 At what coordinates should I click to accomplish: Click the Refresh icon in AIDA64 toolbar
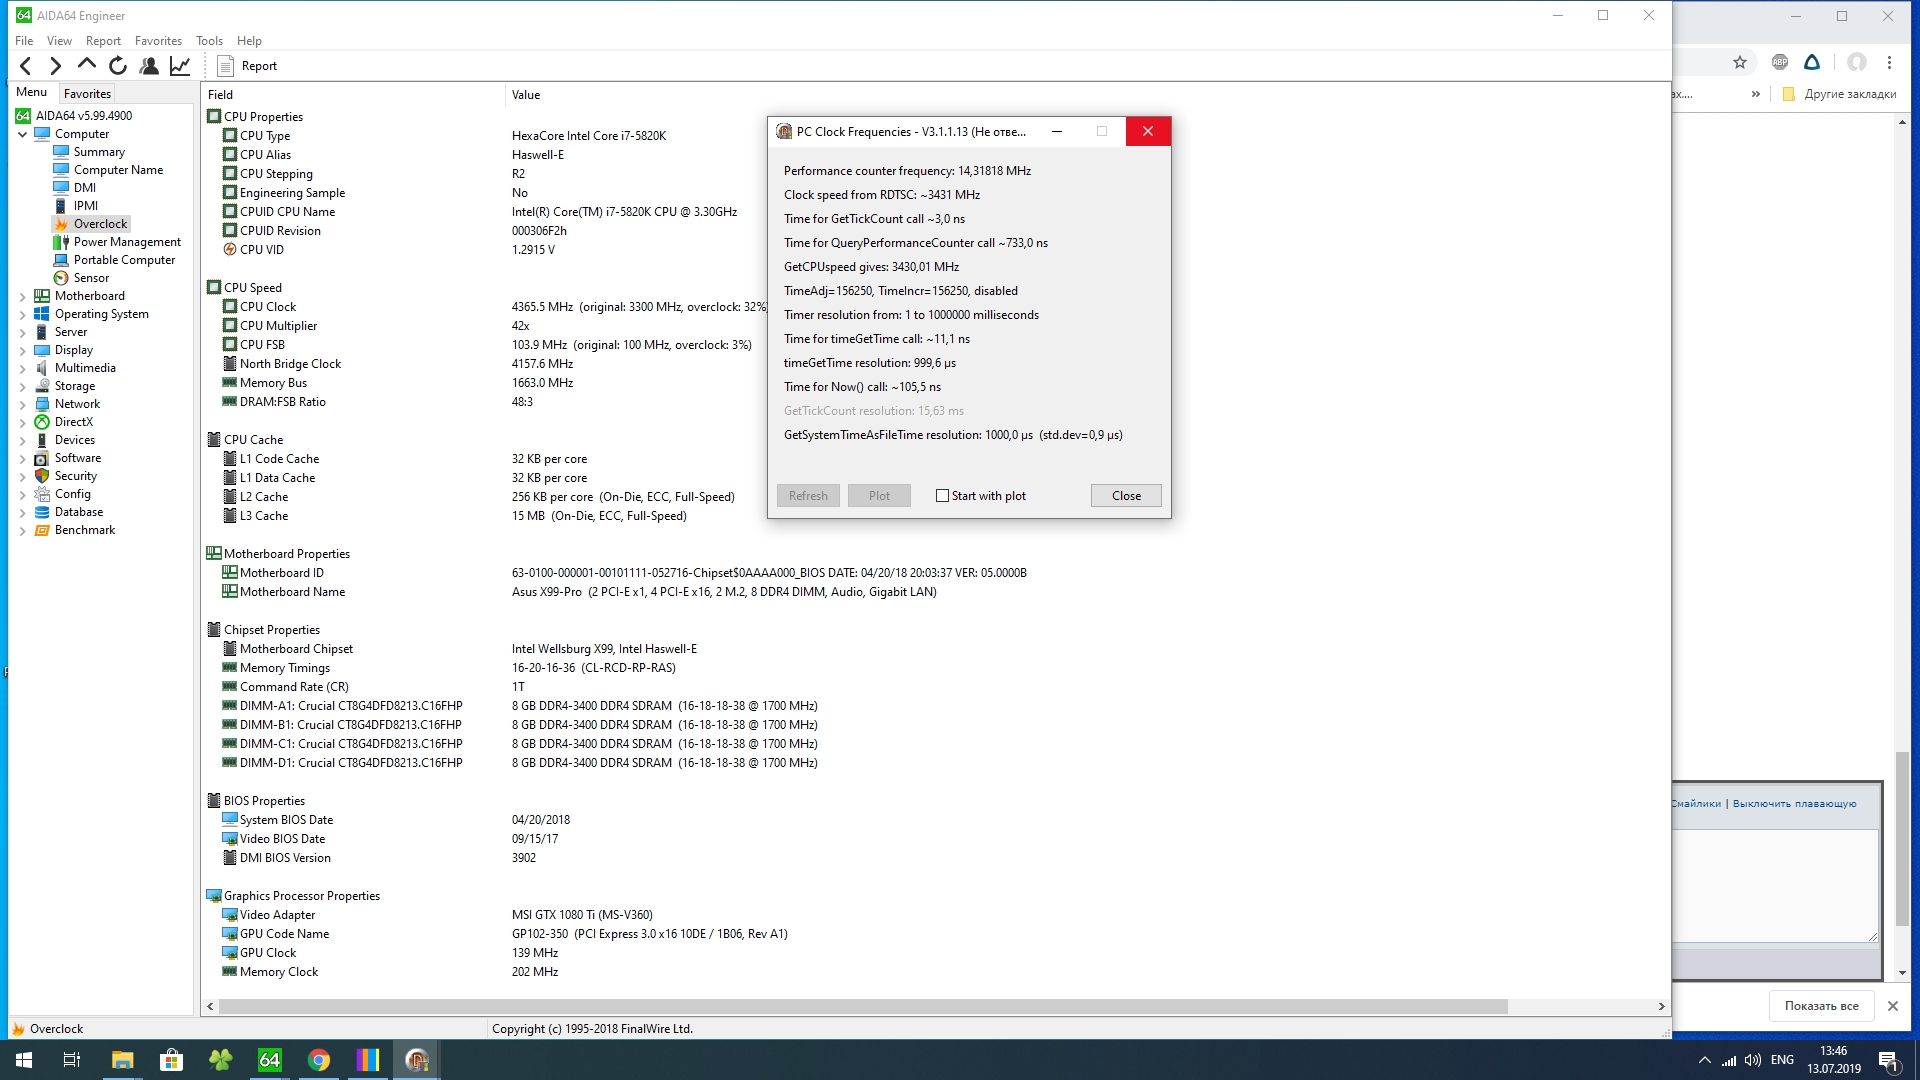point(118,66)
